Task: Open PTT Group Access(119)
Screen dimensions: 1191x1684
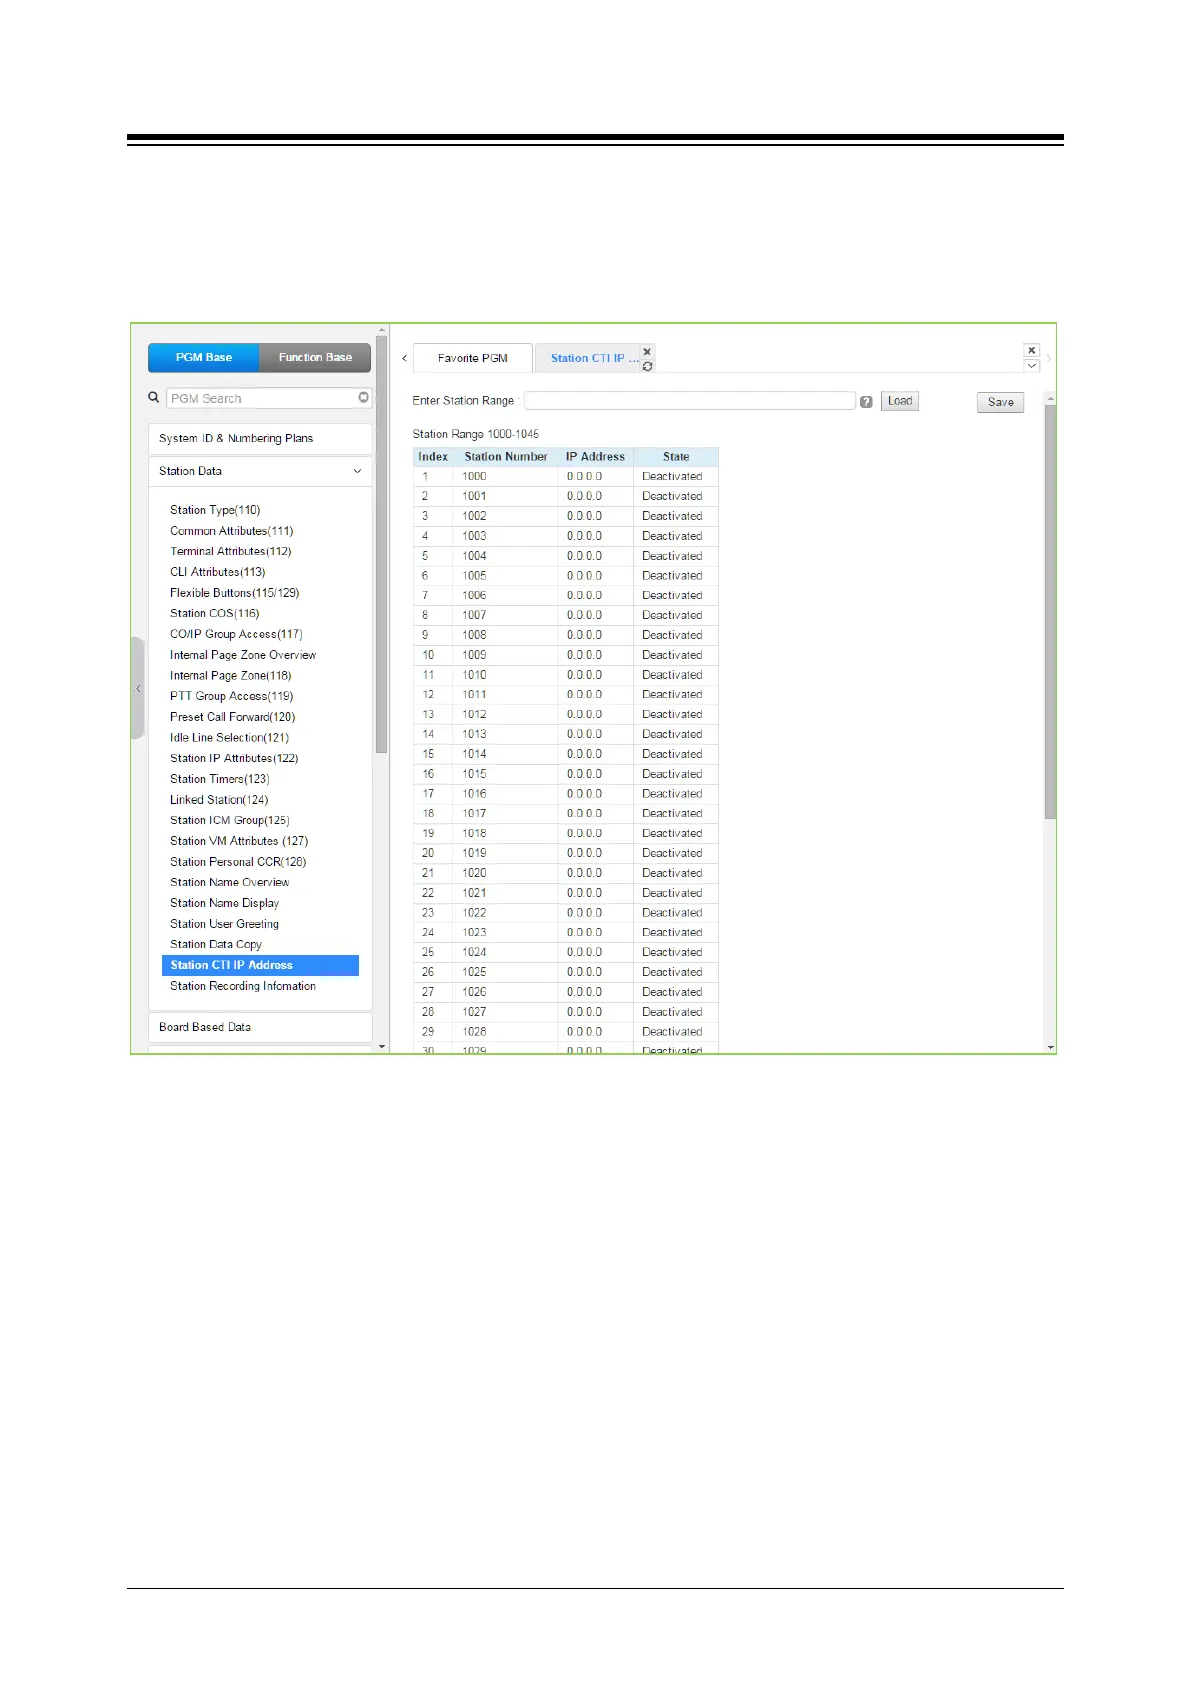Action: point(232,696)
